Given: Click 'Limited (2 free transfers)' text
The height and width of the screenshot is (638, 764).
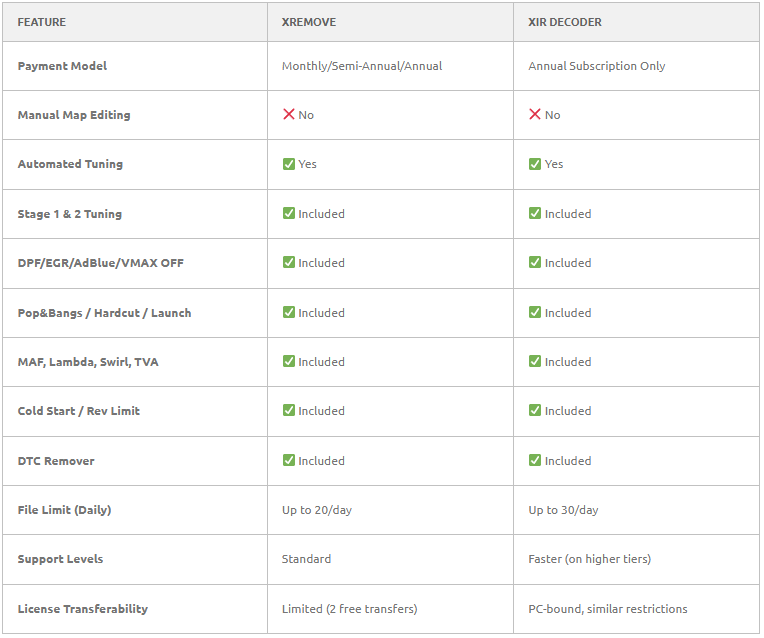Looking at the screenshot, I should click(x=349, y=609).
